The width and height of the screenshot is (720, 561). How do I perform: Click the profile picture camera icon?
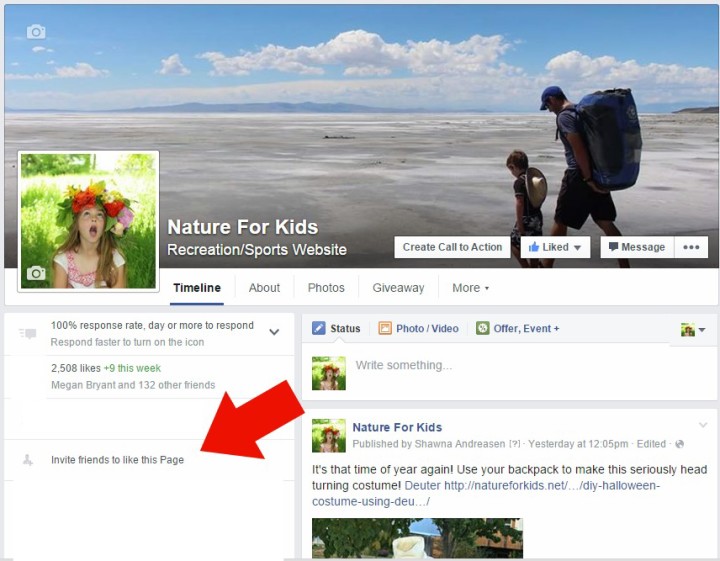point(36,273)
